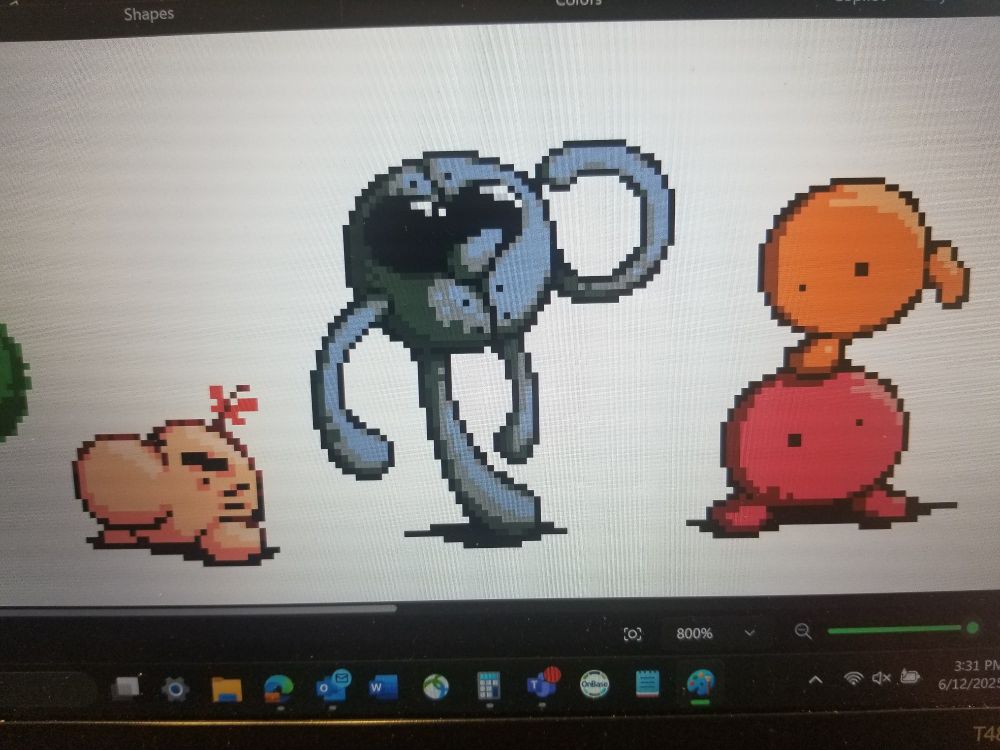
Task: Open Microsoft Edge from the taskbar
Action: tap(279, 689)
